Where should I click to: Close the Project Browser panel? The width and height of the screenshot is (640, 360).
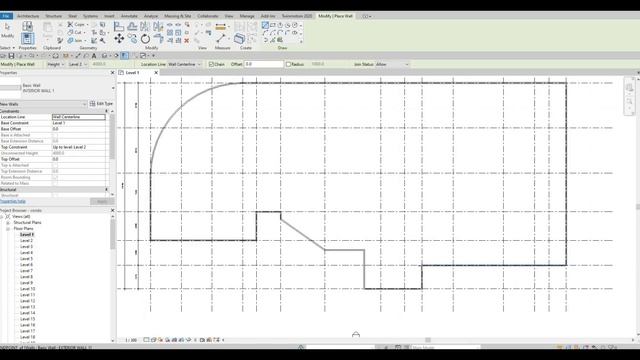point(113,211)
